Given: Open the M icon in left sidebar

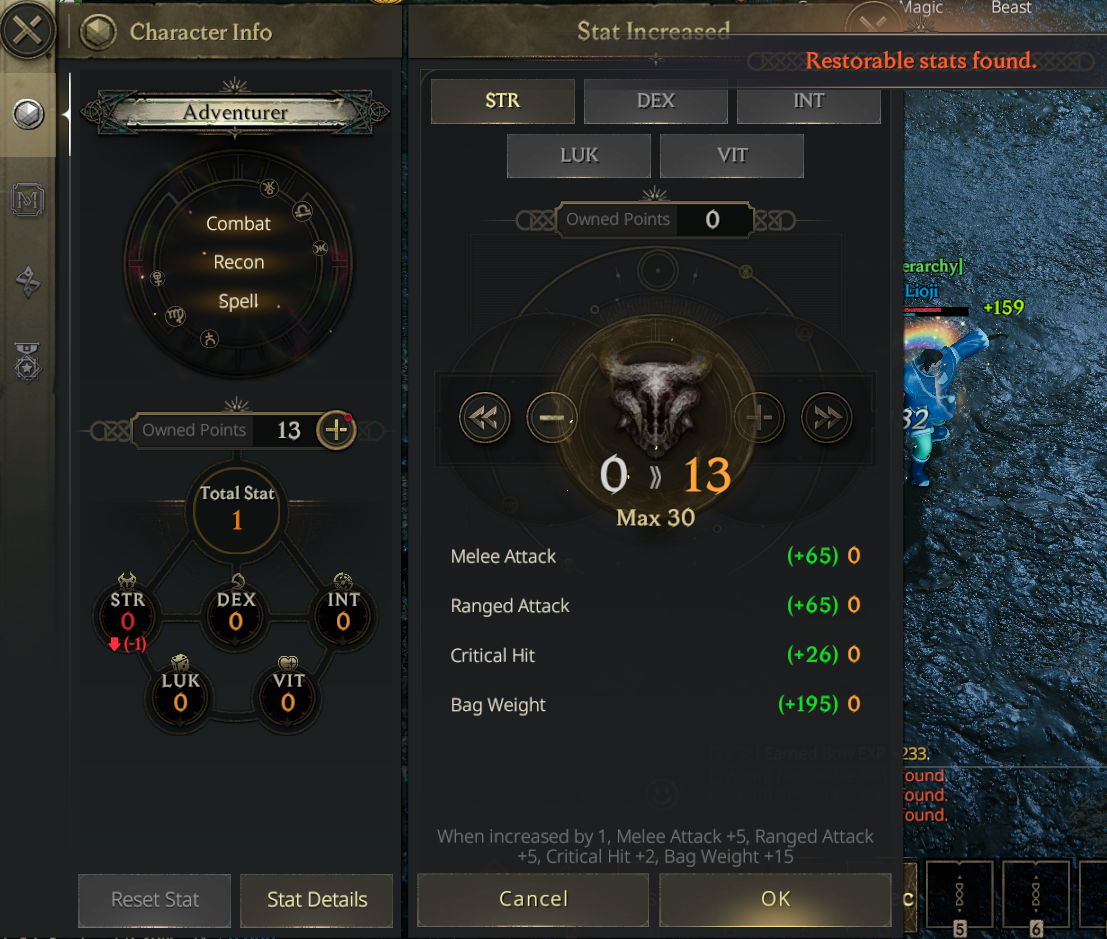Looking at the screenshot, I should tap(28, 200).
